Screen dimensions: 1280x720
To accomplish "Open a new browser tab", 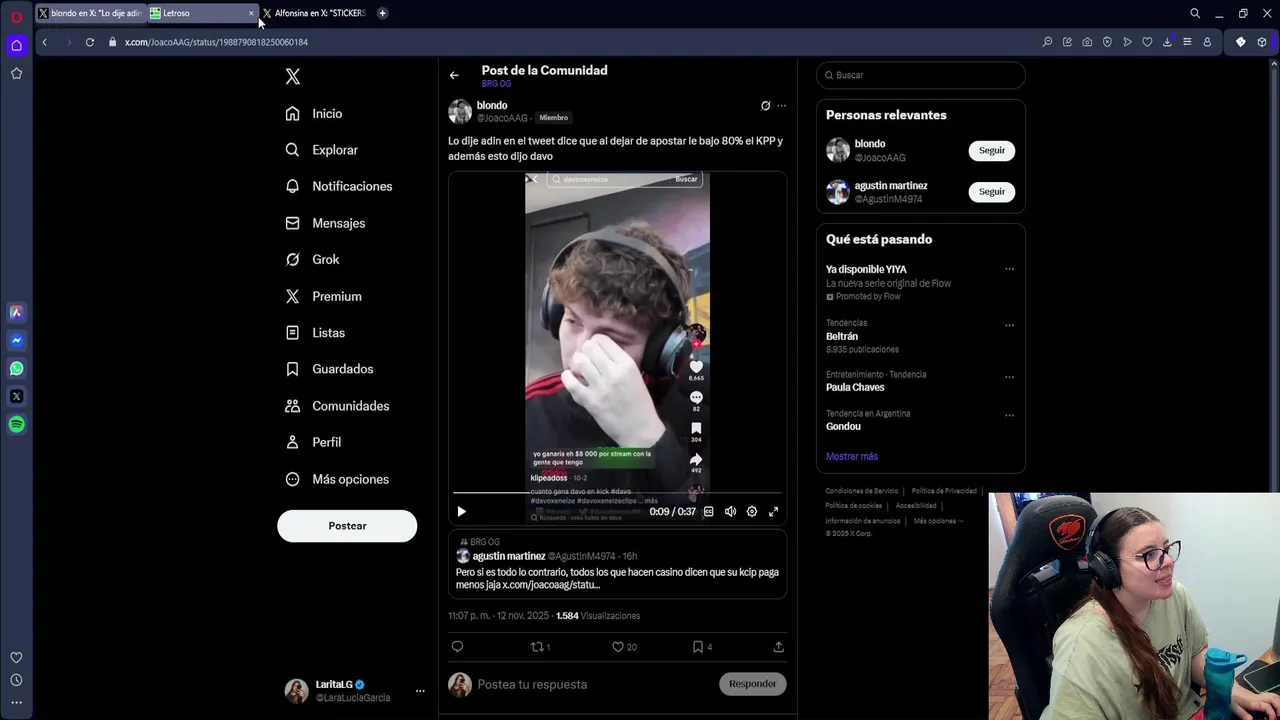I will point(382,13).
